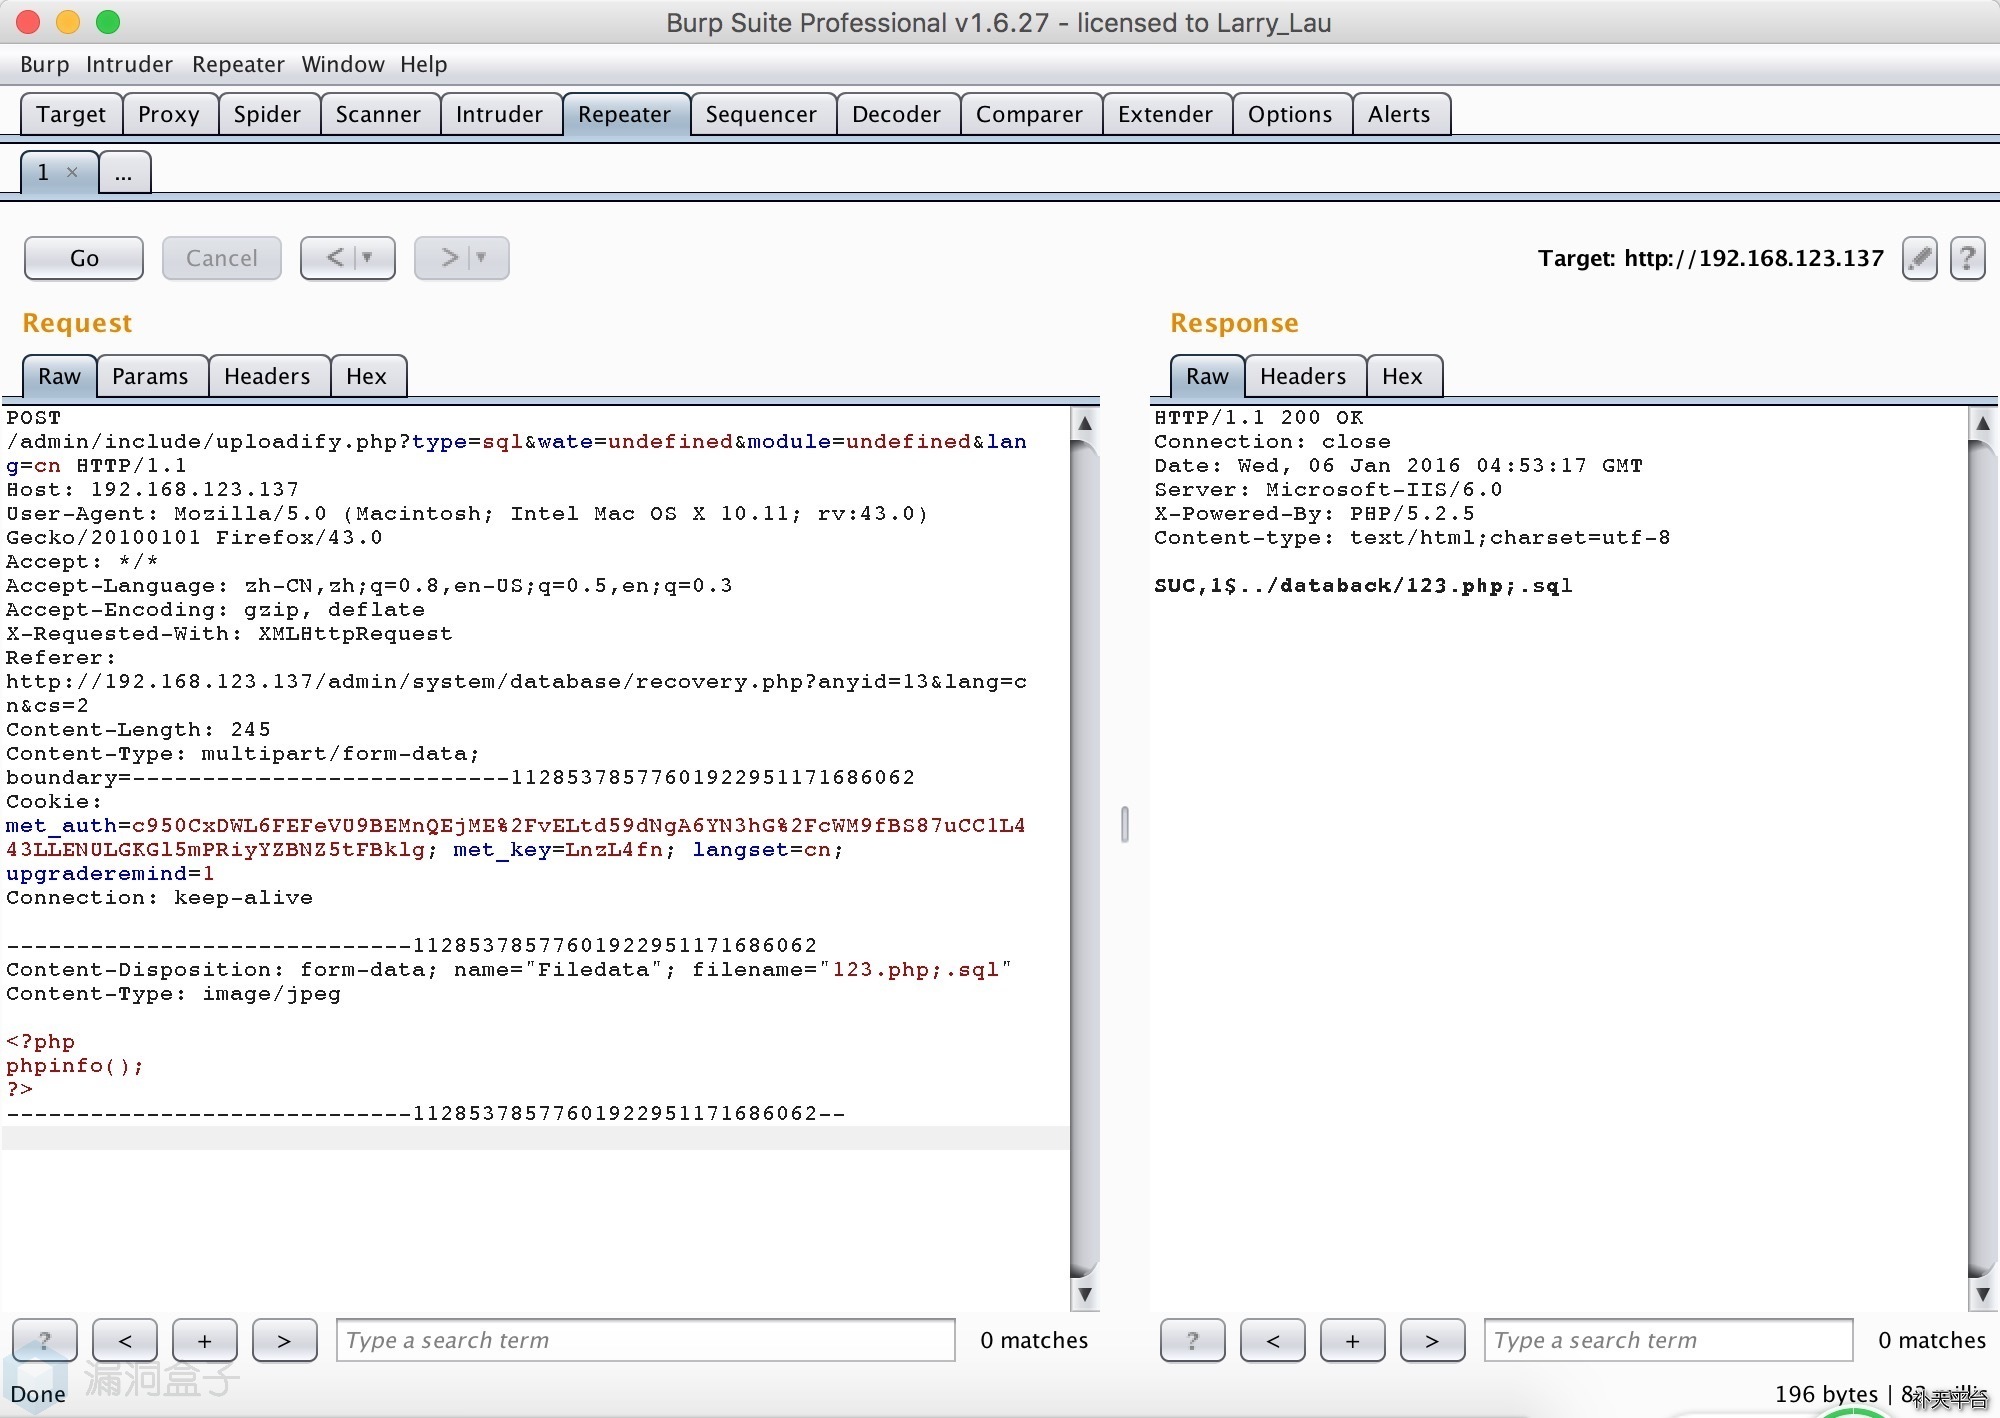Click the pane divider handle between request and response
Screen dimensions: 2000x1418
[x=1125, y=825]
